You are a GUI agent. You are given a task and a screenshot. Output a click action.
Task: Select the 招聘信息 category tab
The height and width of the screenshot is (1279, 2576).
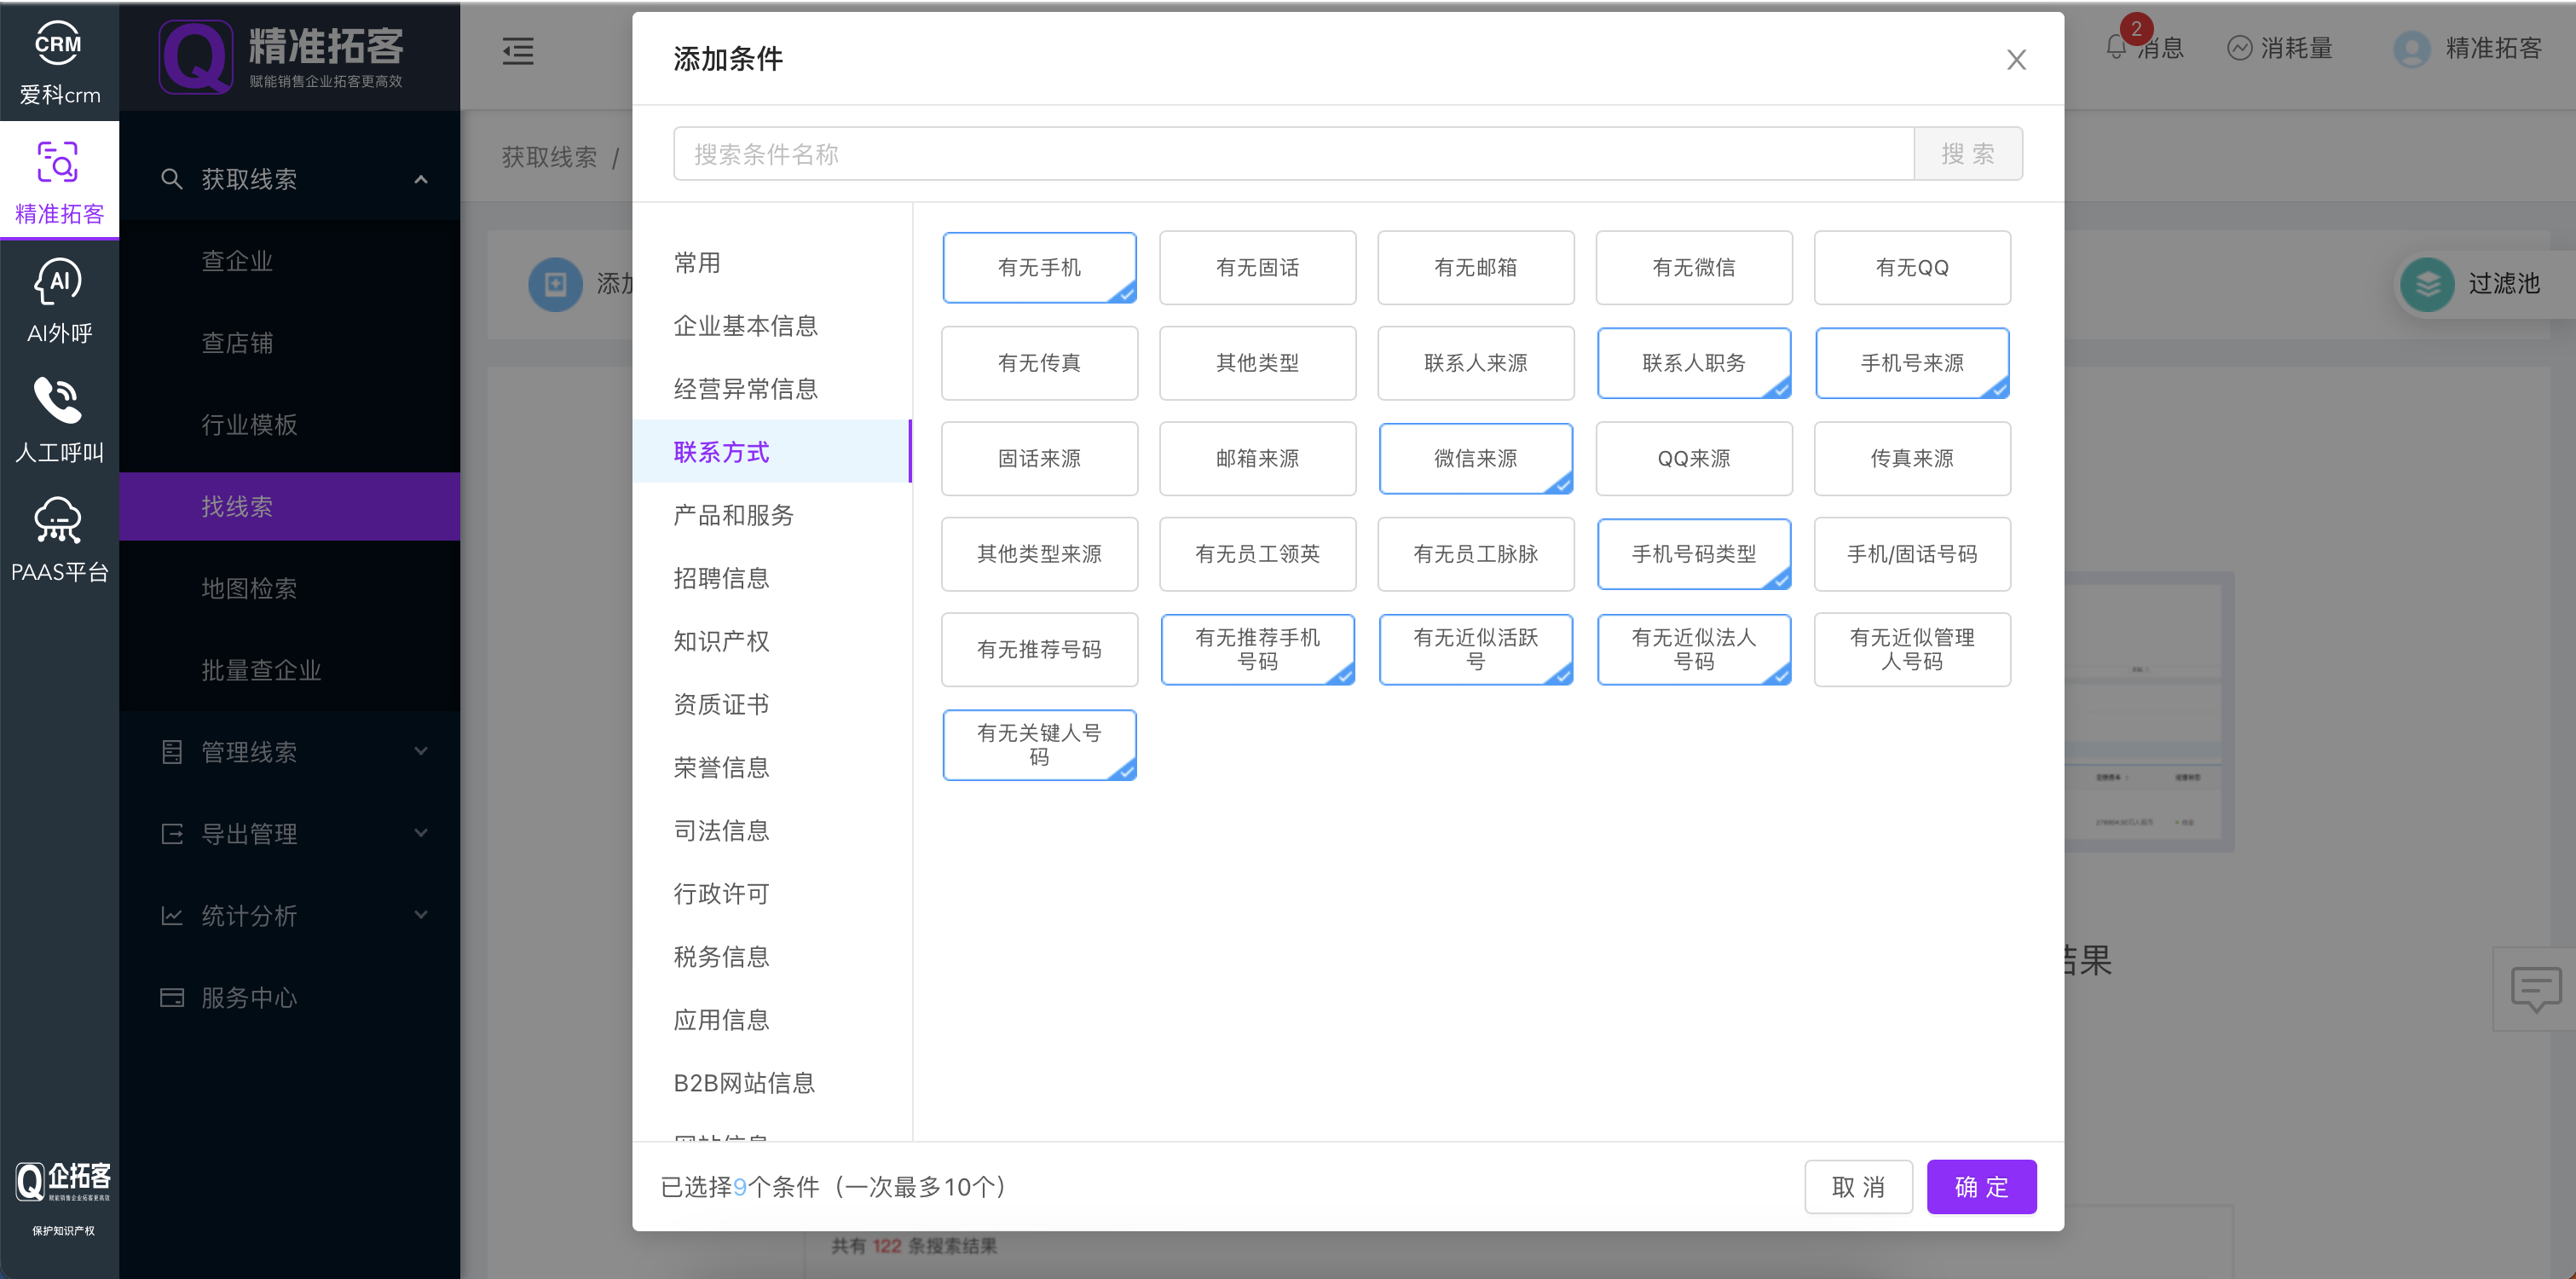tap(721, 578)
